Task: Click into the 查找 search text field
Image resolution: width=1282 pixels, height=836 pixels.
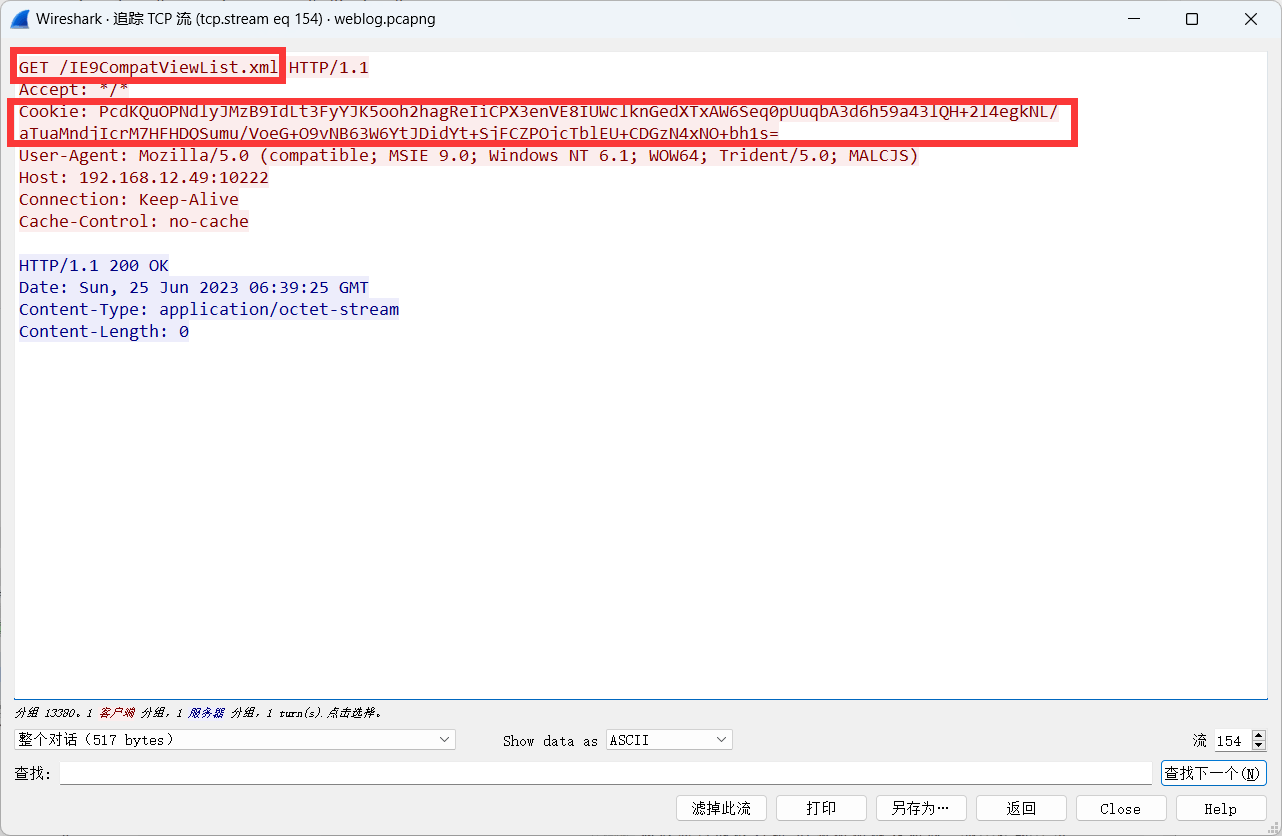Action: pos(605,773)
